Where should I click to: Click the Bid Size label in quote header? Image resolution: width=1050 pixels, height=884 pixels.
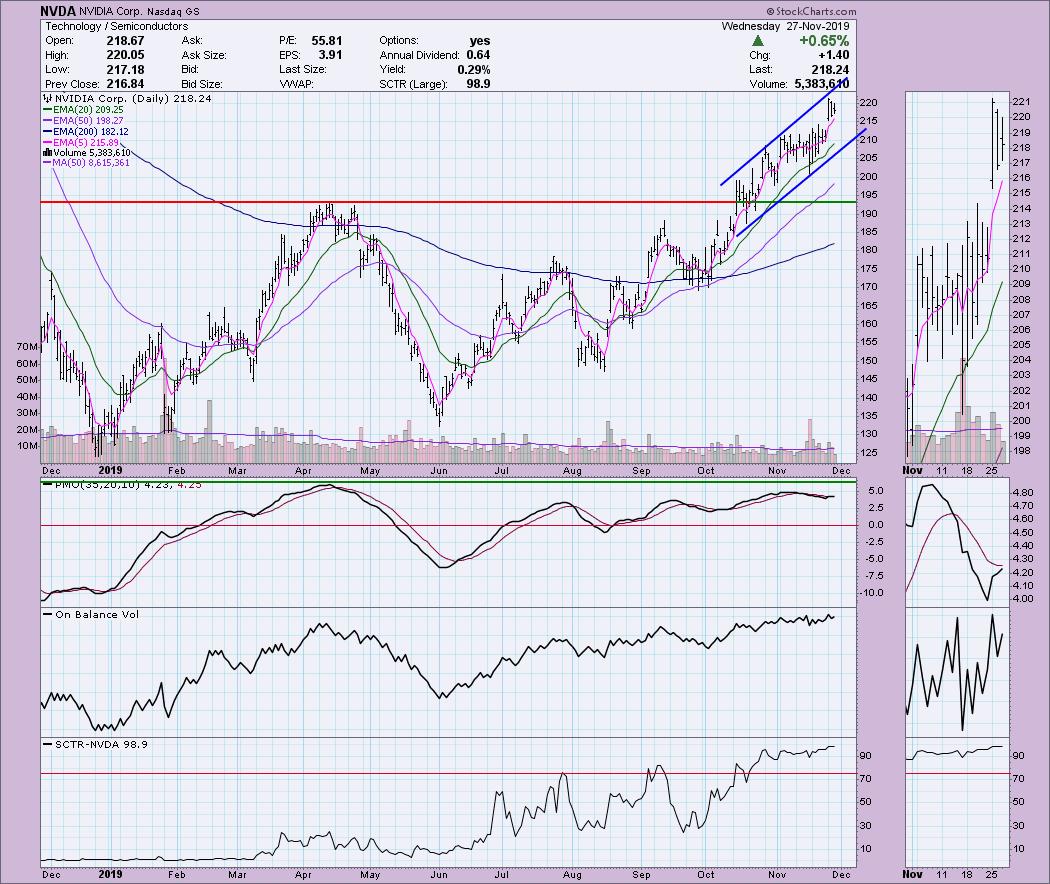(202, 84)
